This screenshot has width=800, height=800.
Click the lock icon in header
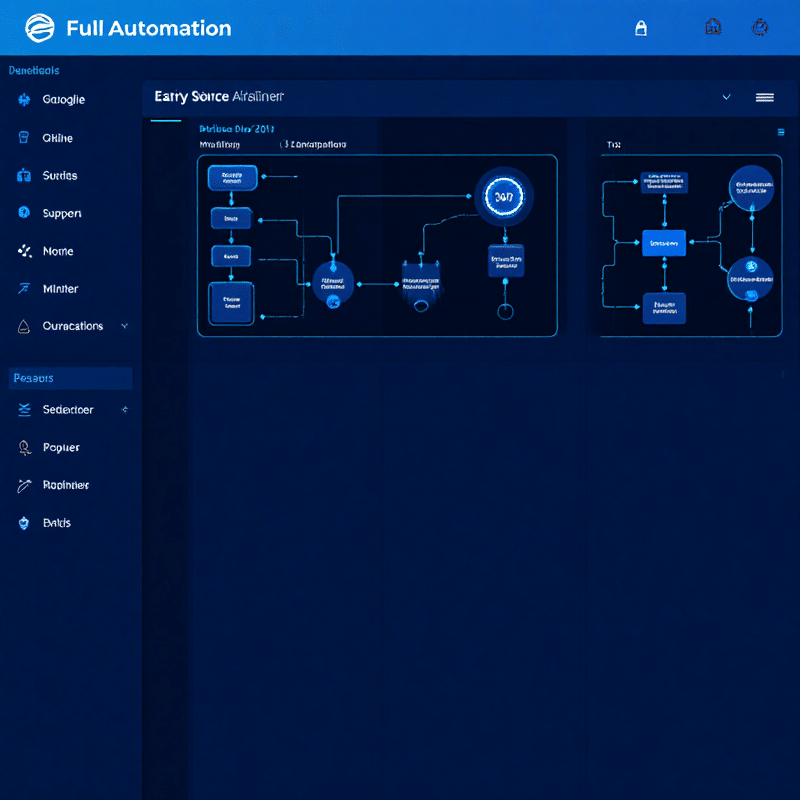(641, 28)
